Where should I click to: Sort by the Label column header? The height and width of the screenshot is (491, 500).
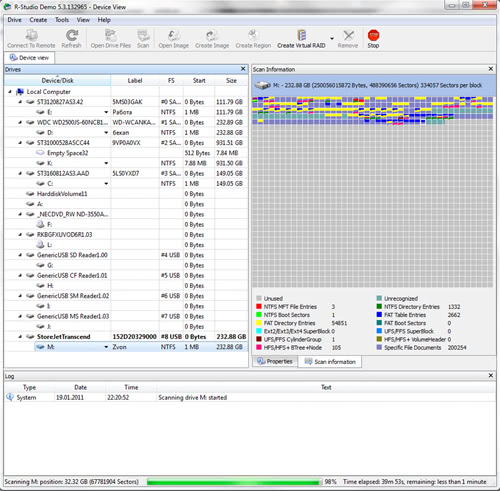(135, 80)
